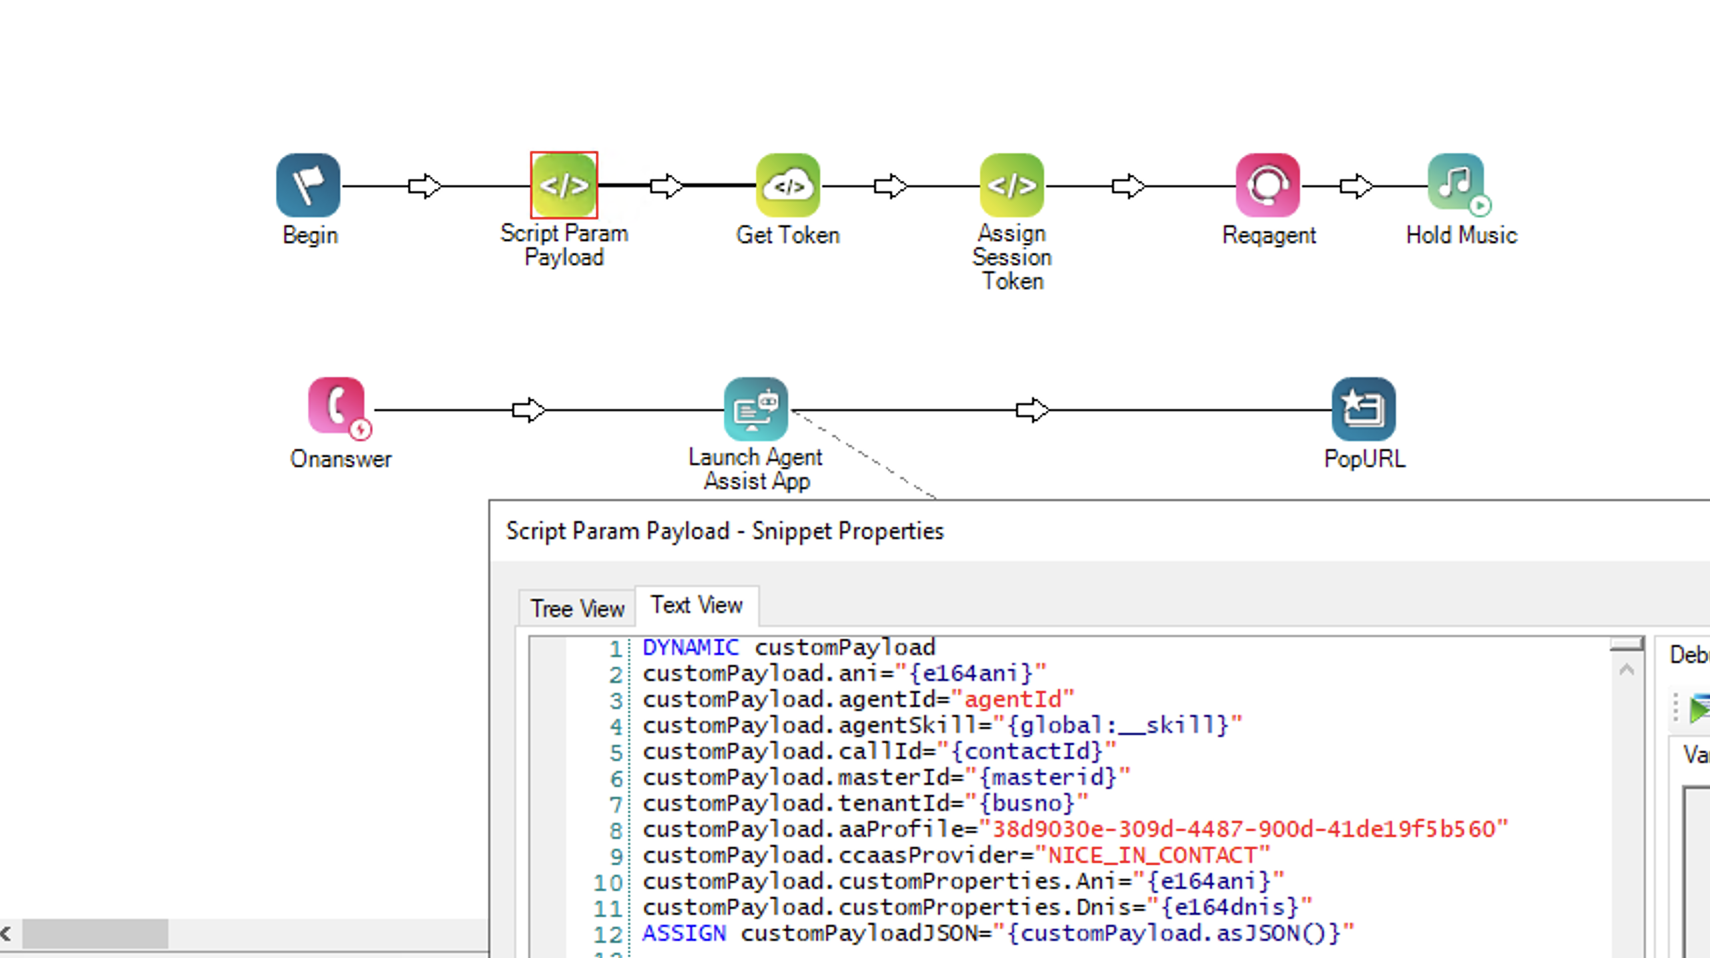Click the green debug run icon
The width and height of the screenshot is (1710, 958).
[1698, 709]
